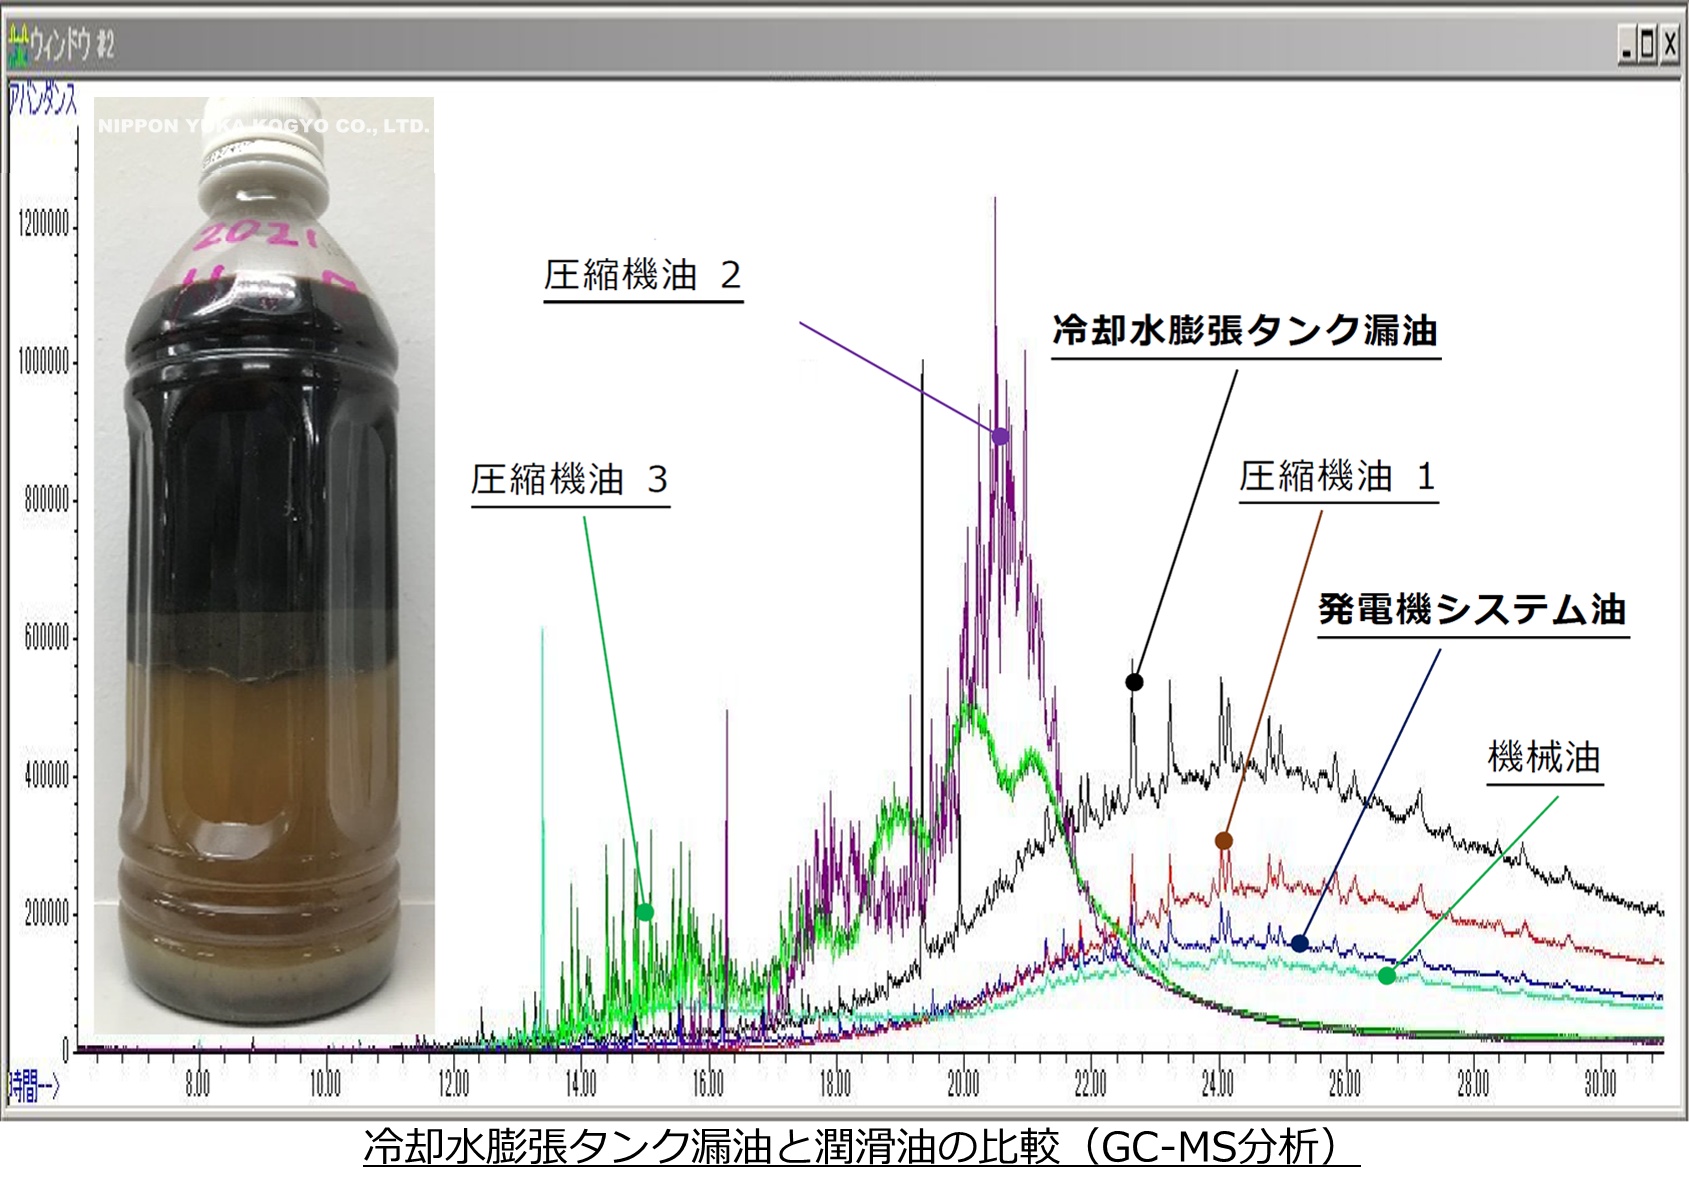Select the 圧縮機油 3 label
The image size is (1689, 1200).
point(569,480)
